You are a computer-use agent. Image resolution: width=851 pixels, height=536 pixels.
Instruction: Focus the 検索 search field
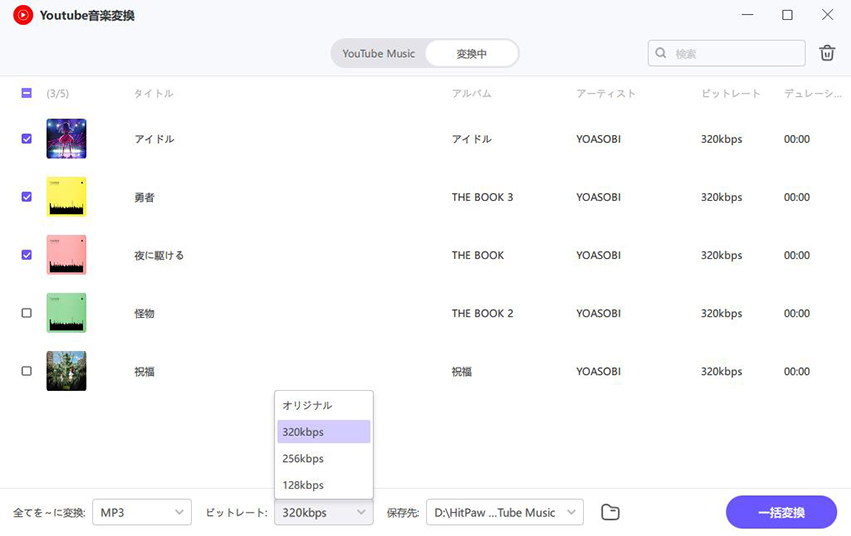(x=726, y=53)
